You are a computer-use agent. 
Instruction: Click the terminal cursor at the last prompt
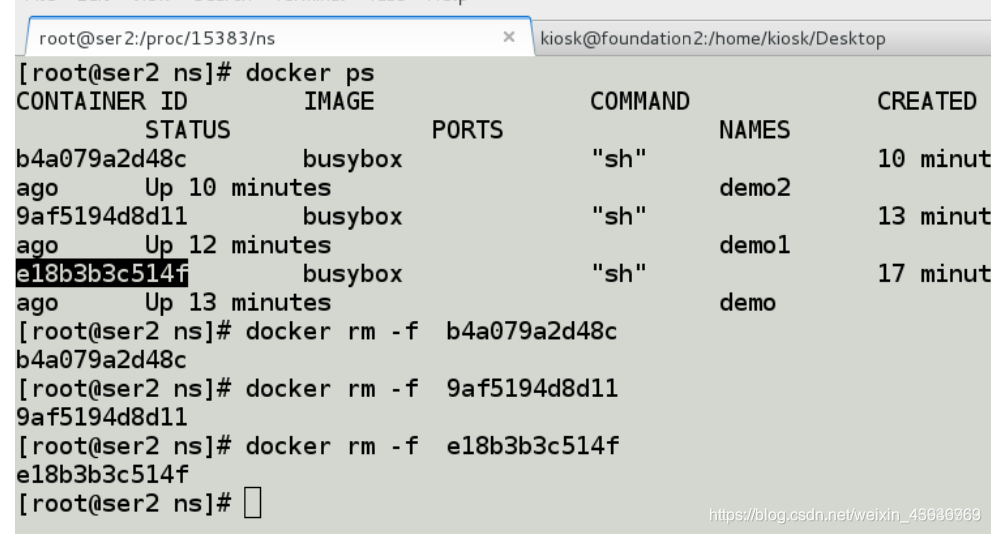pyautogui.click(x=253, y=503)
